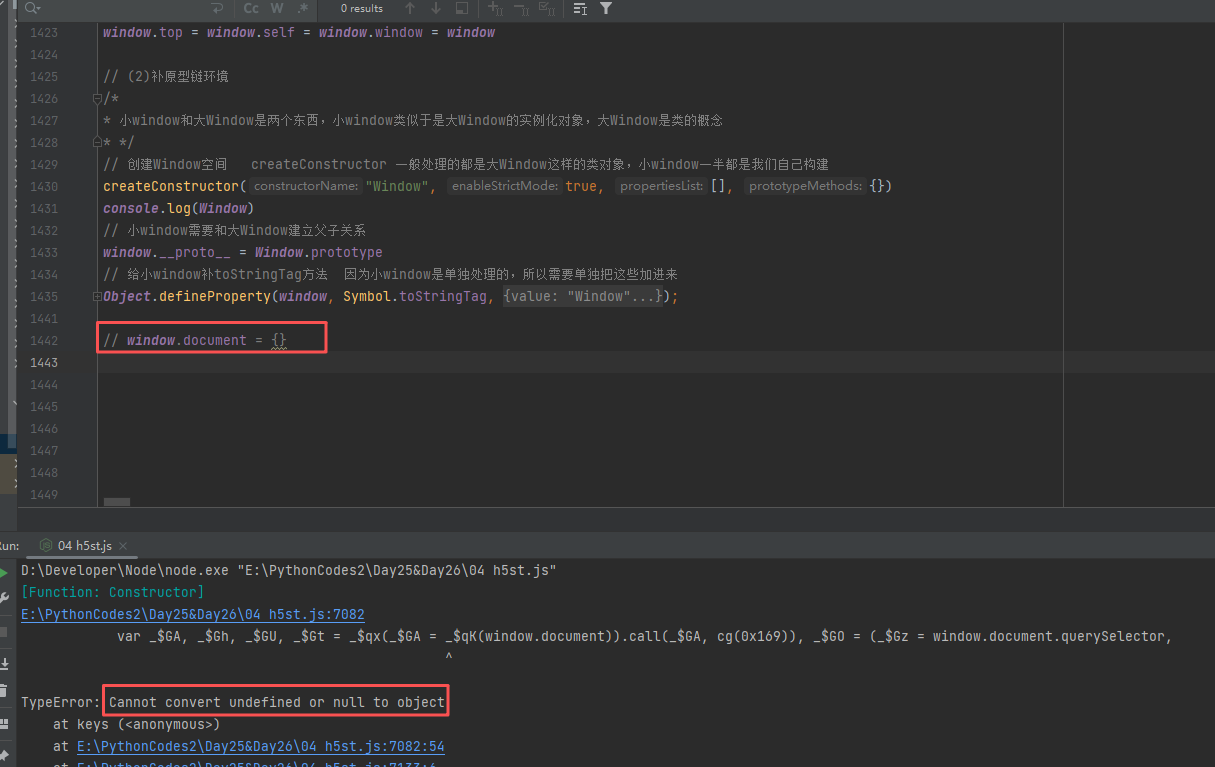Click the 'TypeError:' label in console

61,702
